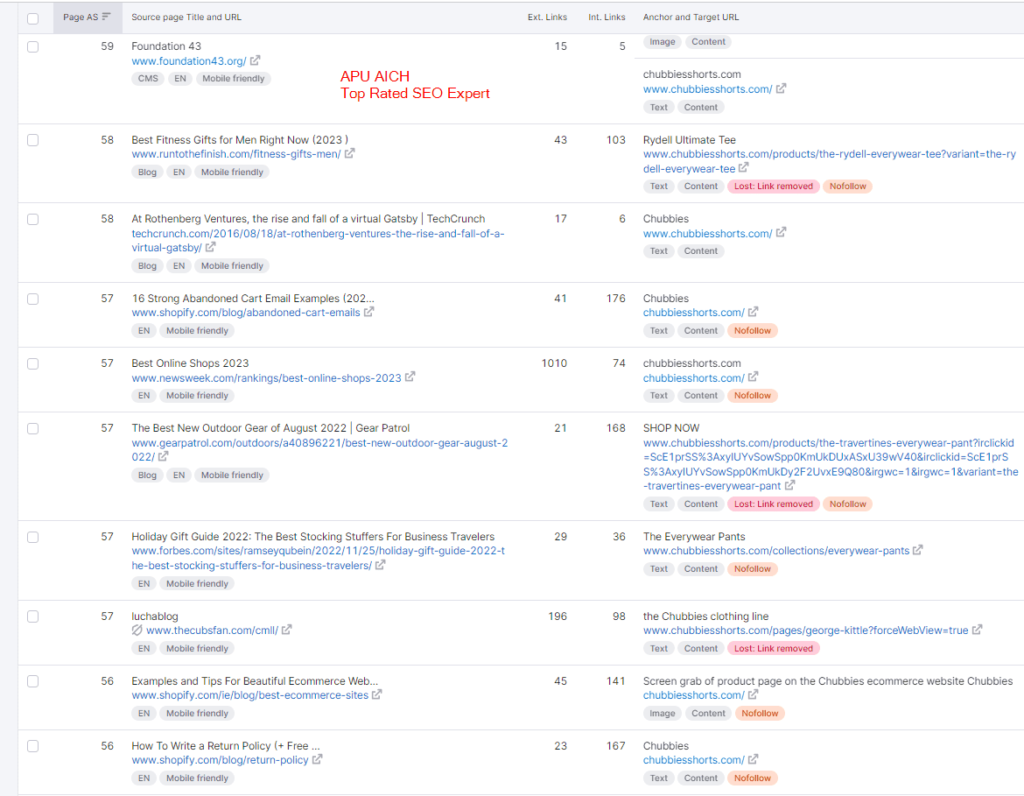Click the sort icon in Page AS header
The height and width of the screenshot is (796, 1024).
click(x=106, y=17)
